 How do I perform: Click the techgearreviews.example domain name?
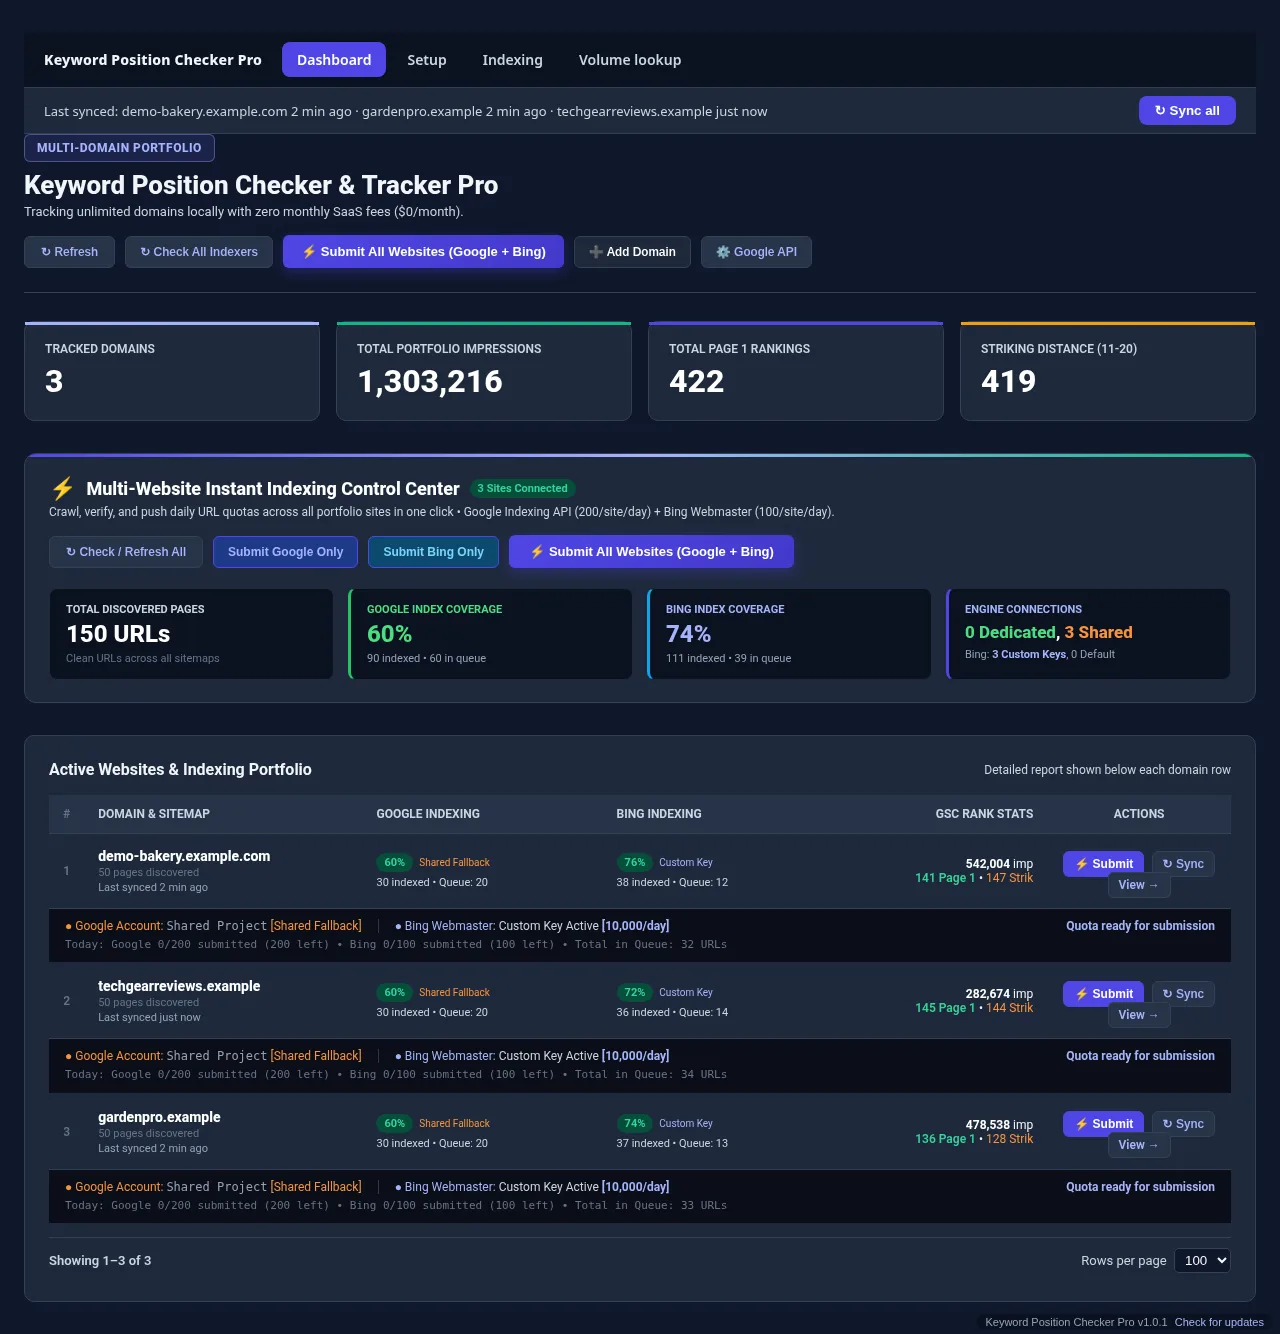[179, 986]
